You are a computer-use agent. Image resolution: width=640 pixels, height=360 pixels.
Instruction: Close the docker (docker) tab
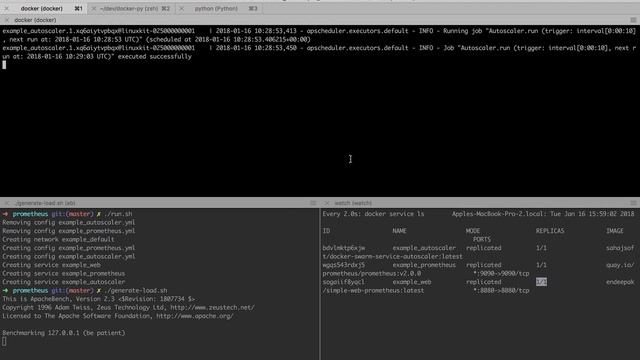7,9
